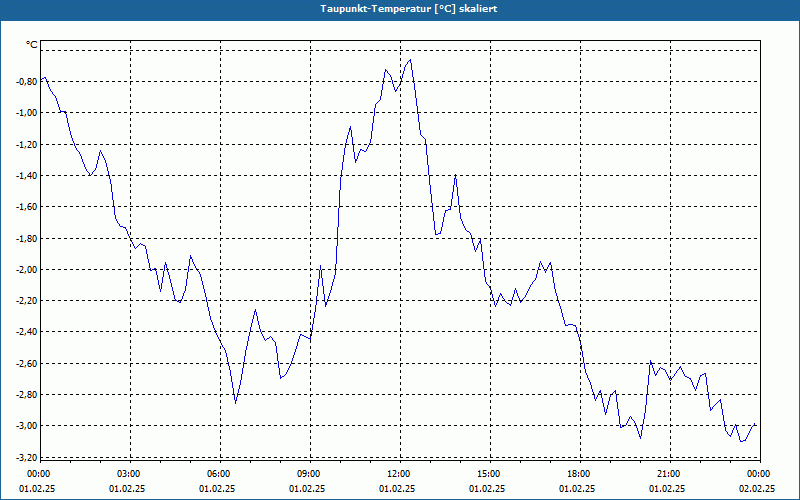Click the "-1,40" y-axis value

click(x=27, y=176)
